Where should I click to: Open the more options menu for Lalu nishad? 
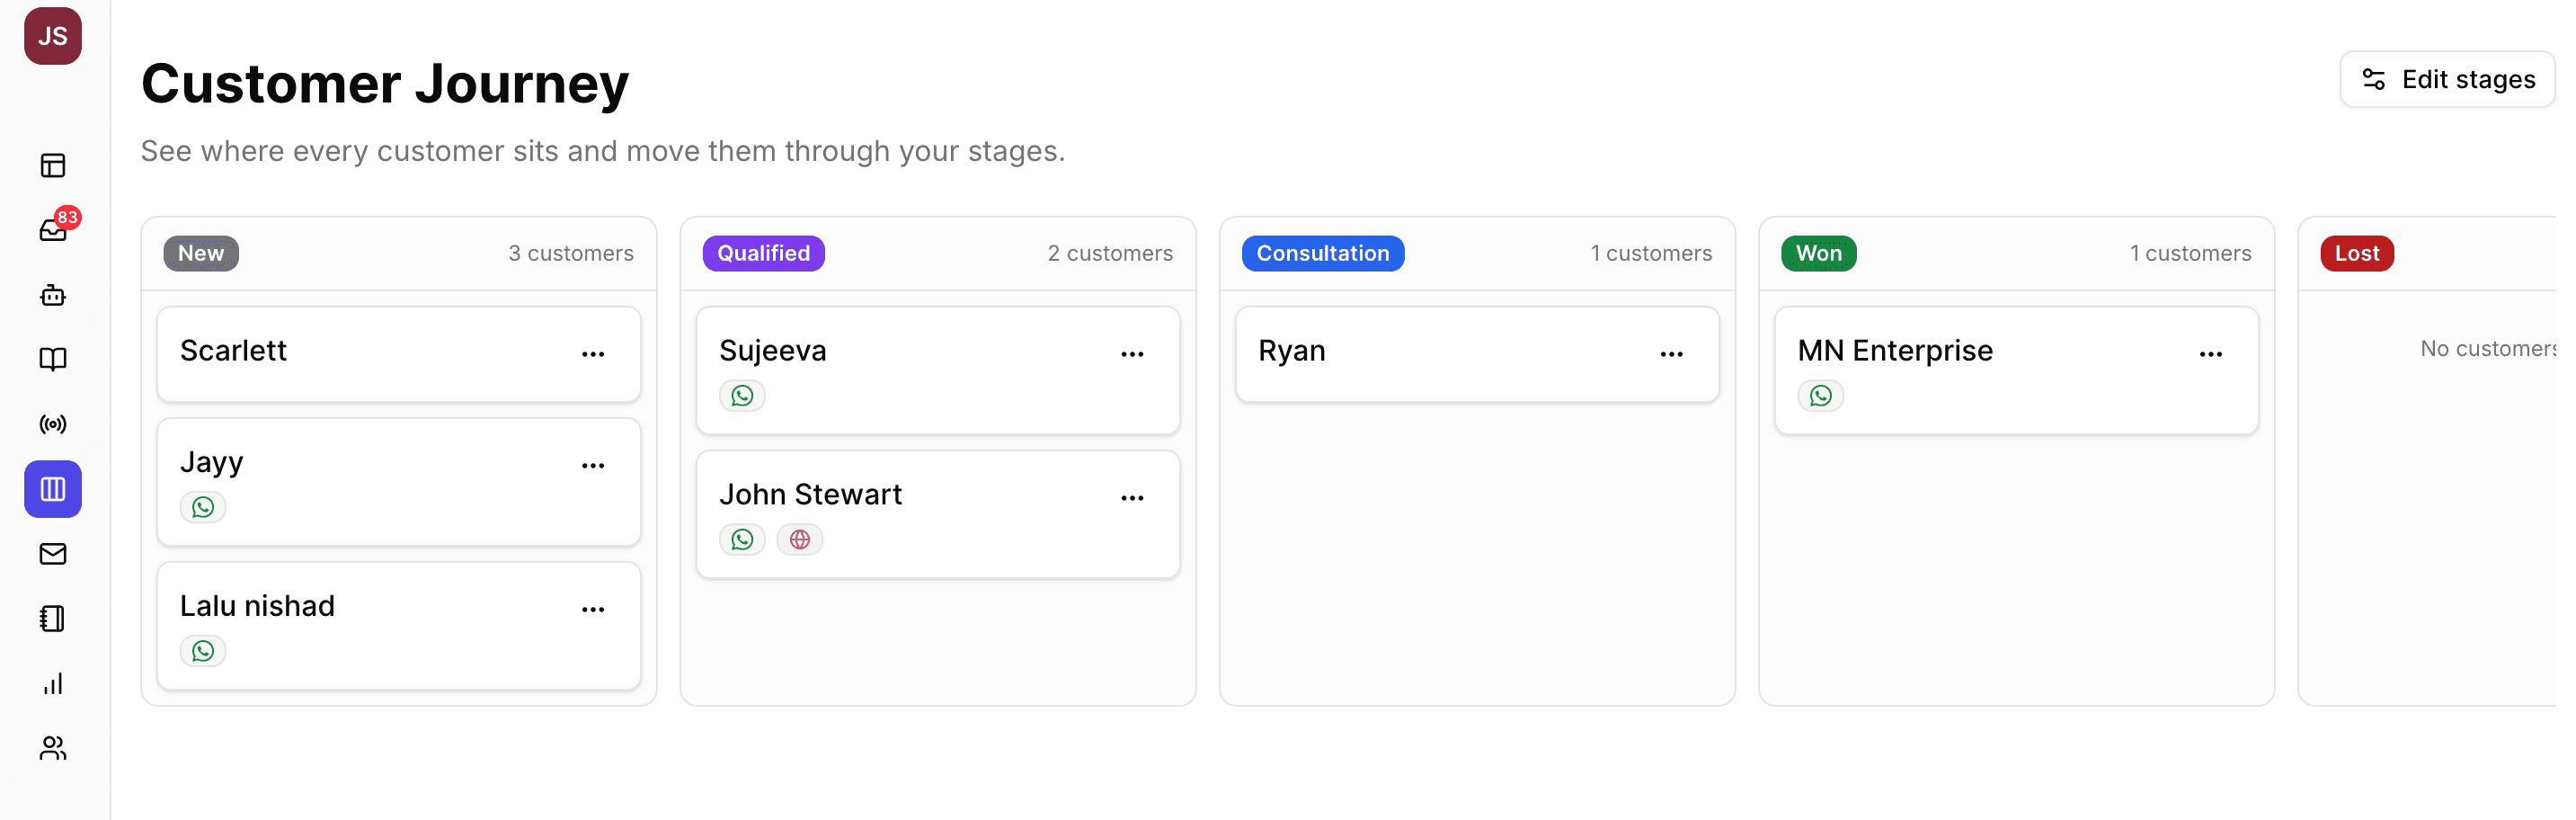point(593,610)
